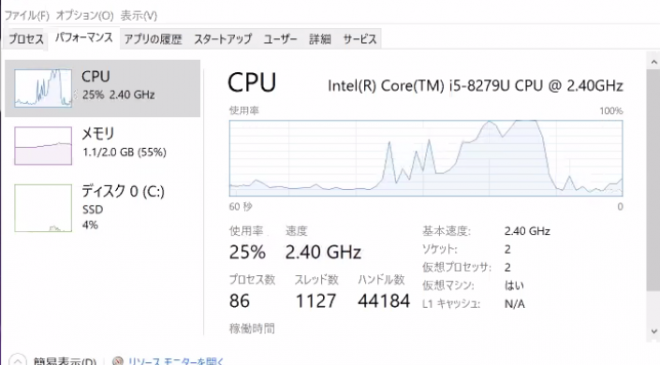
Task: Switch to the サービス tab
Action: pyautogui.click(x=359, y=39)
